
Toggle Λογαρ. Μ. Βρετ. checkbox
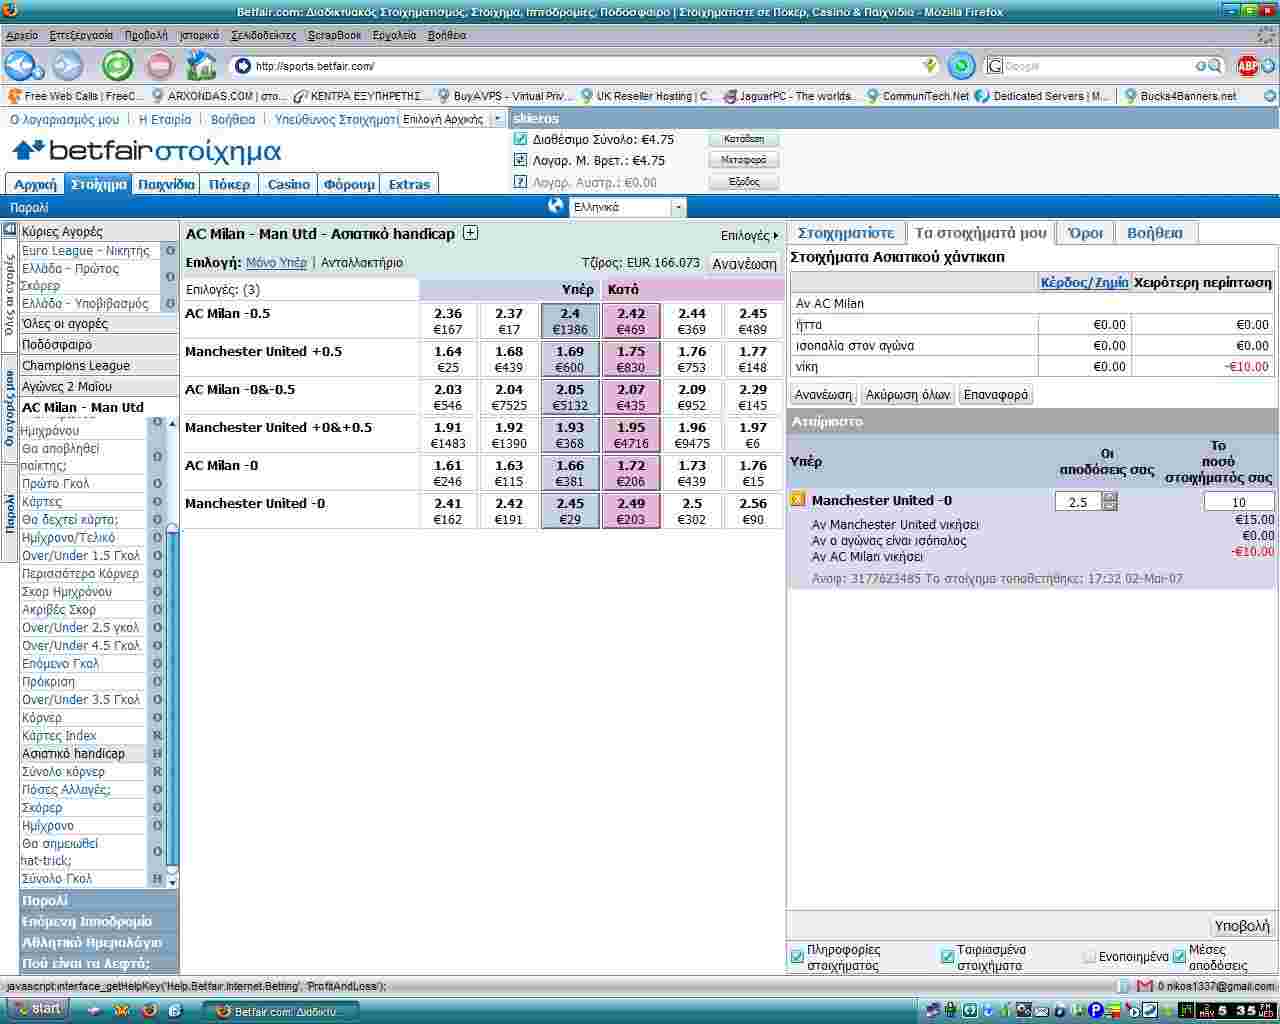520,160
